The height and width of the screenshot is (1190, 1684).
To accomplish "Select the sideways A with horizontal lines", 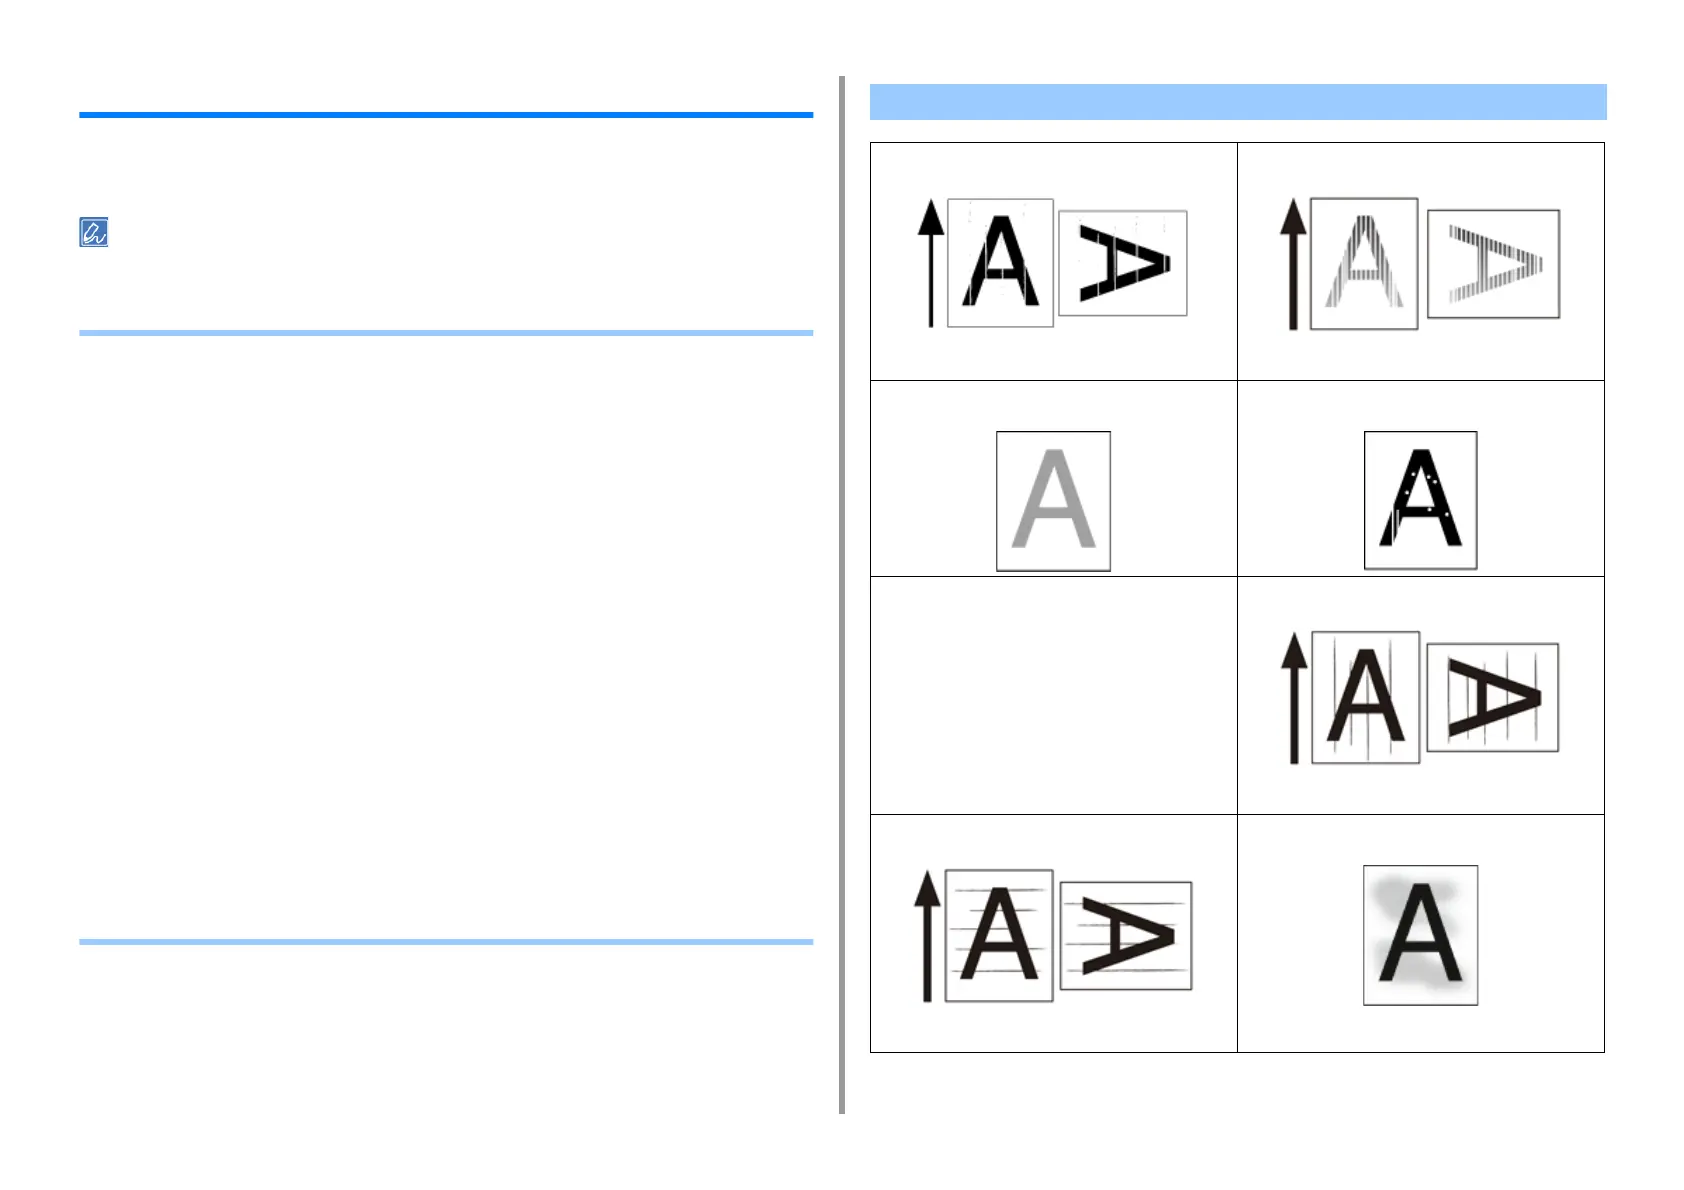I will [x=1126, y=935].
